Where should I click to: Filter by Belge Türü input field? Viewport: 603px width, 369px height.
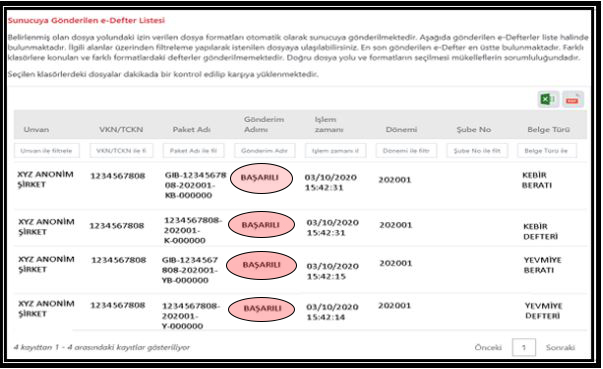[x=547, y=151]
